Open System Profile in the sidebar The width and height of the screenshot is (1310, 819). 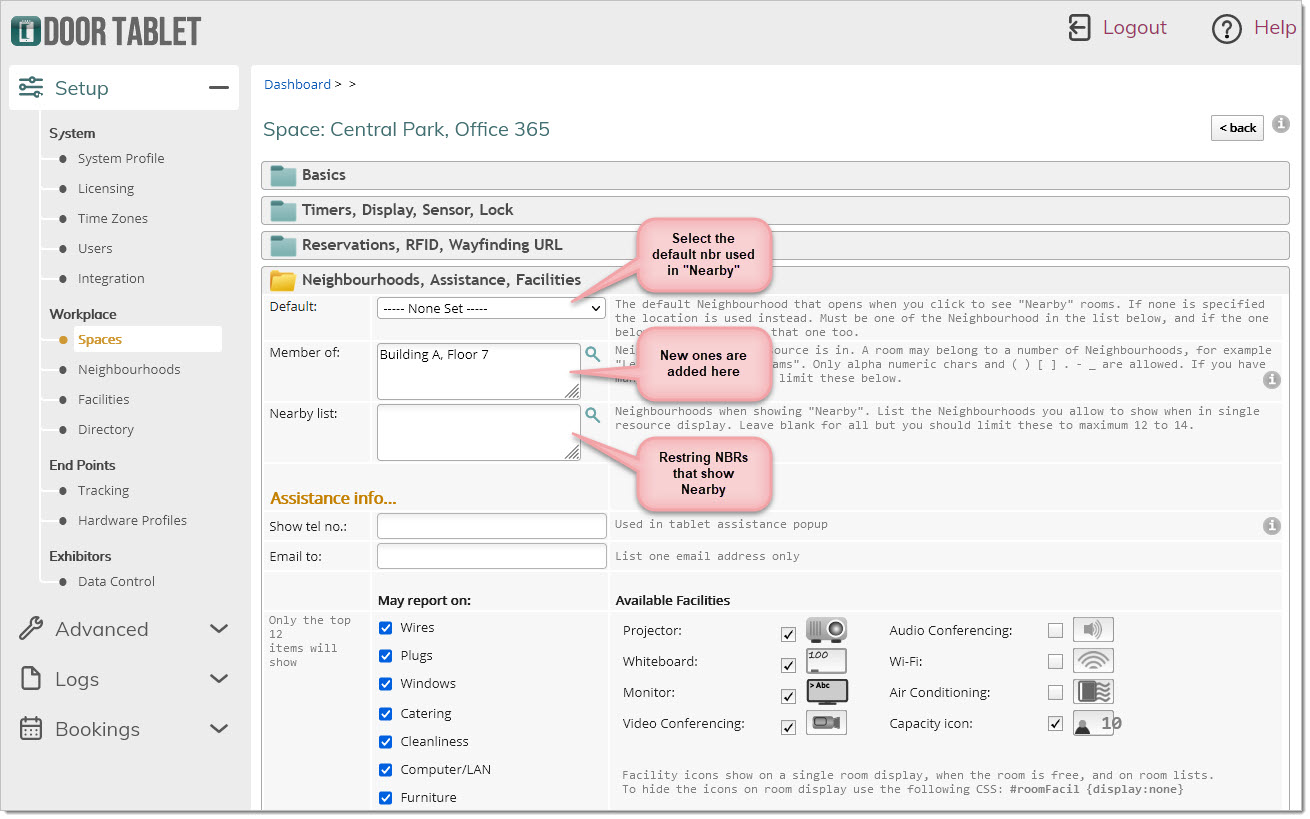[x=121, y=158]
